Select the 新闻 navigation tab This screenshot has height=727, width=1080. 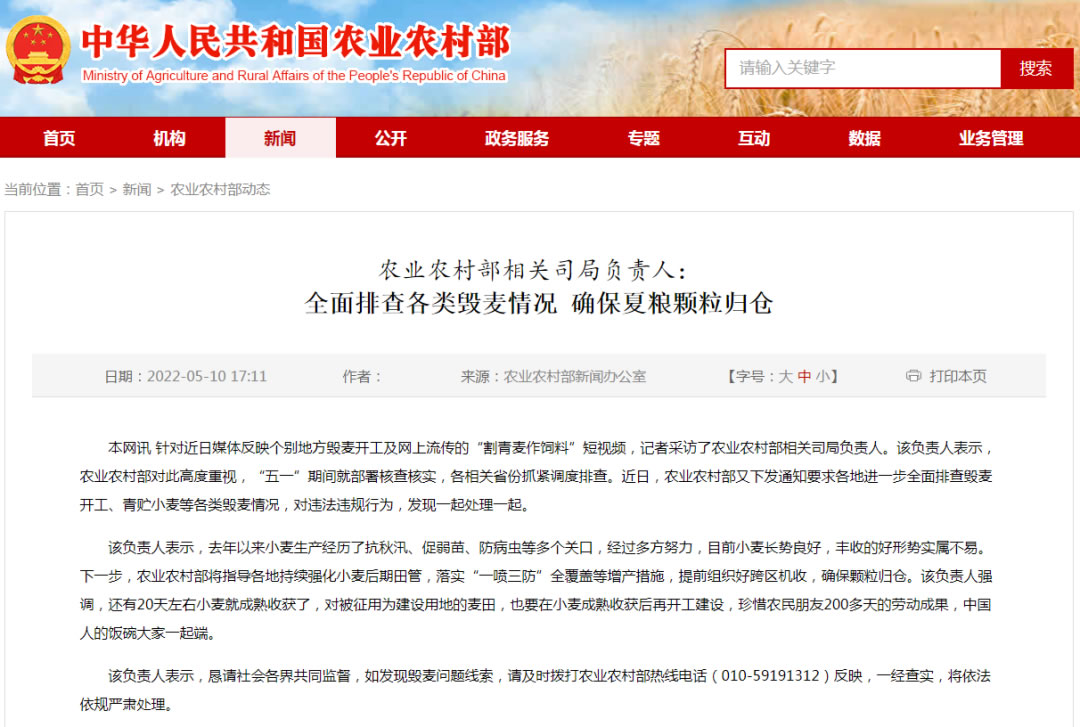tap(280, 138)
